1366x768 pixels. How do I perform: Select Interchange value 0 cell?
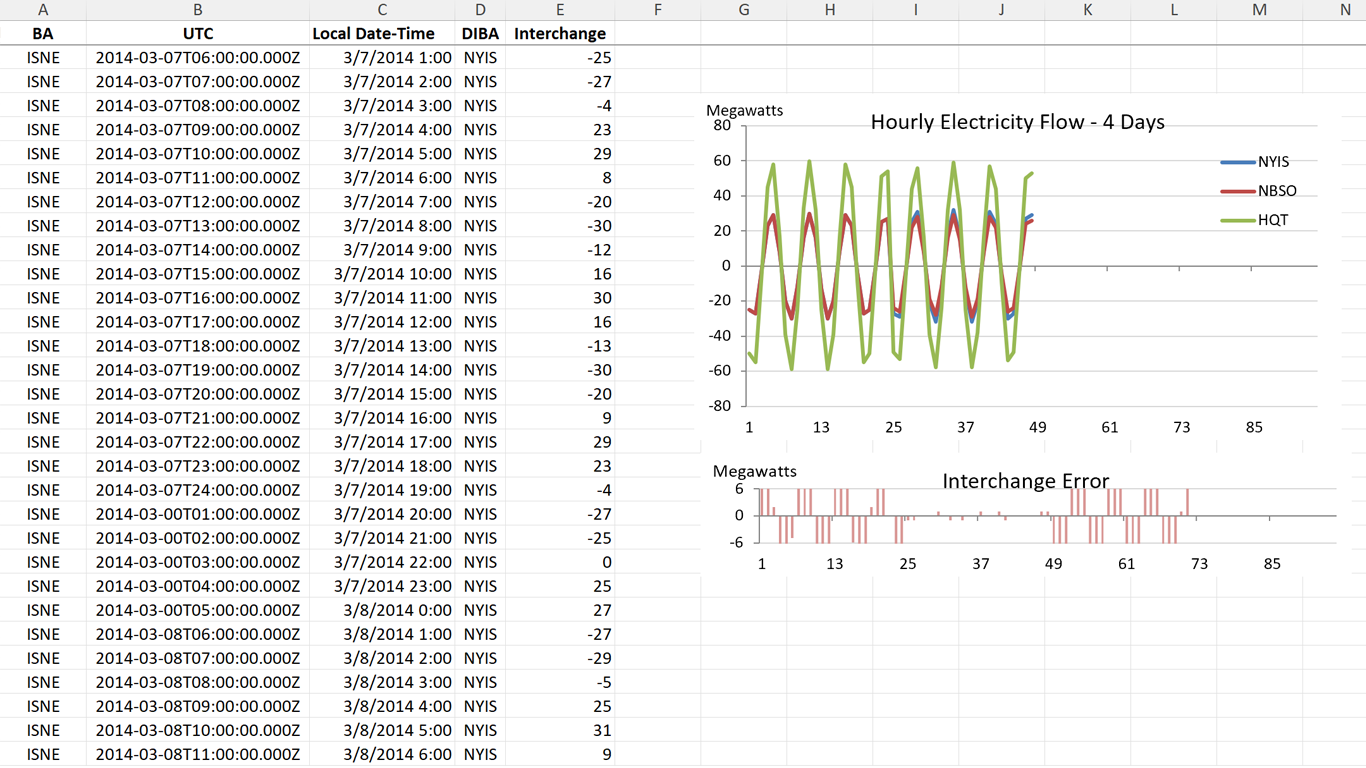coord(560,562)
